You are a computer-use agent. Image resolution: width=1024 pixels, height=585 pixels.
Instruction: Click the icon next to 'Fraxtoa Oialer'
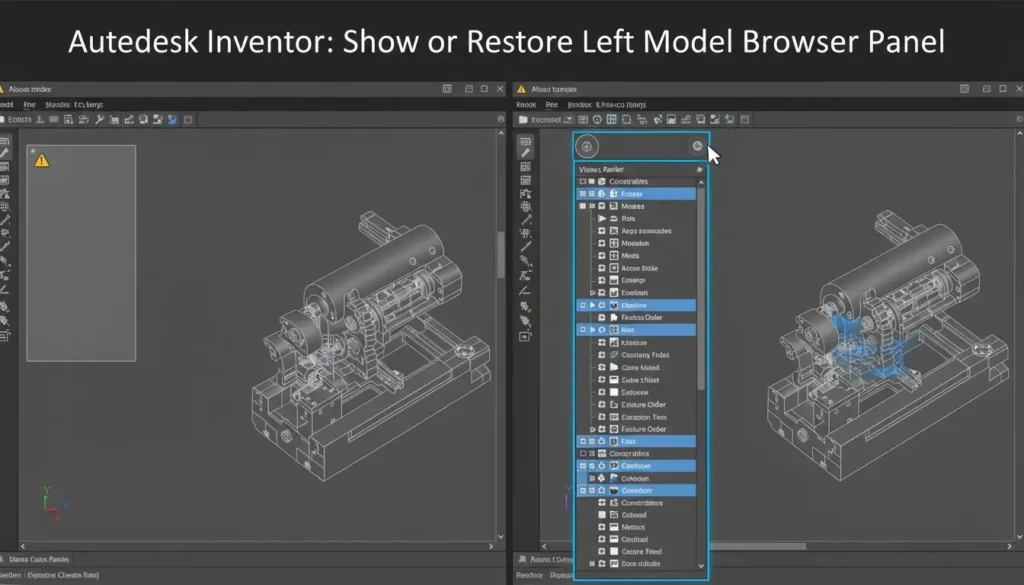click(x=614, y=317)
